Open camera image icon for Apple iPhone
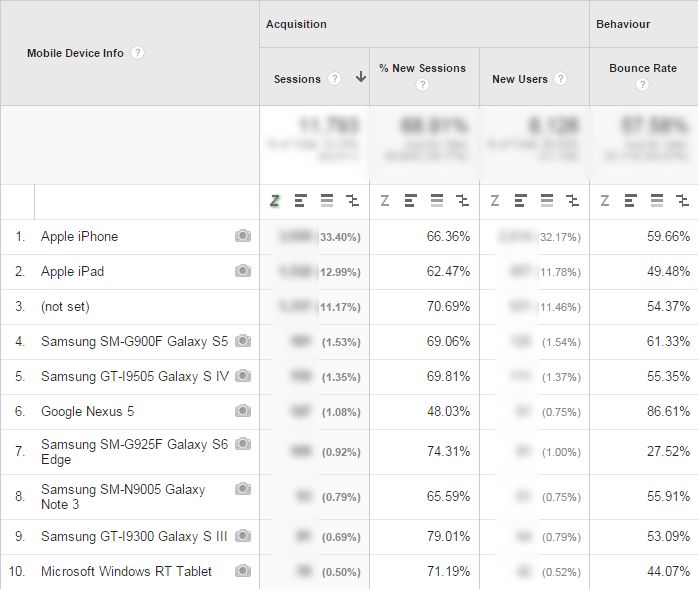The image size is (698, 589). click(243, 236)
